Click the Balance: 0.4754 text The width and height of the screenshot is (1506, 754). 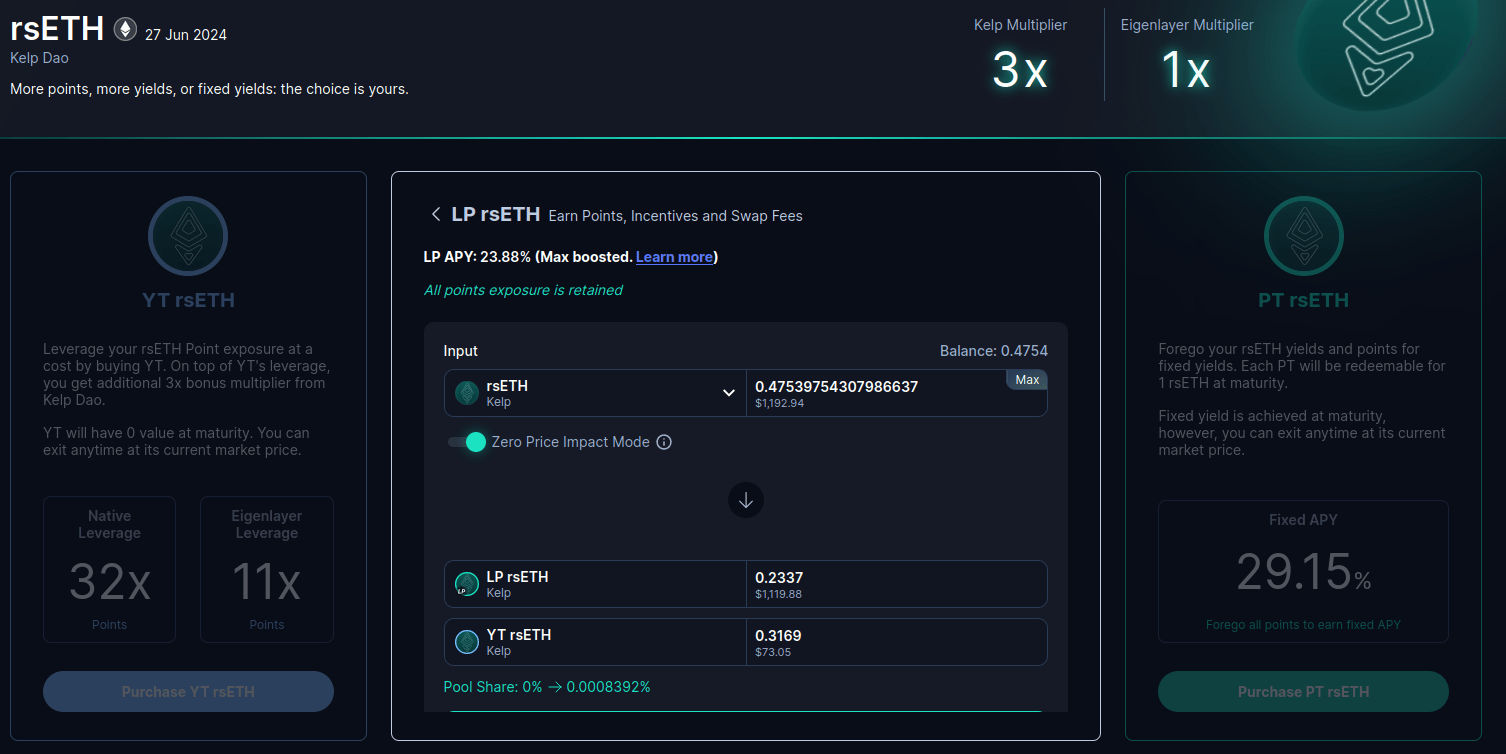point(993,351)
